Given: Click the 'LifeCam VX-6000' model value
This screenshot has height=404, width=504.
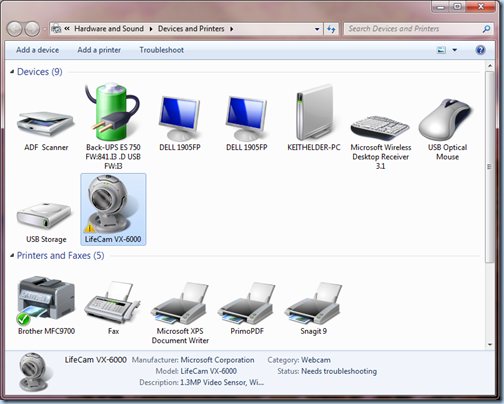Looking at the screenshot, I should pyautogui.click(x=209, y=371).
